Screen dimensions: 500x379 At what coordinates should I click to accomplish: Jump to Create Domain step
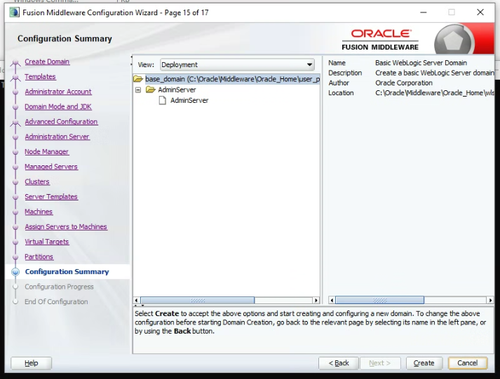47,62
